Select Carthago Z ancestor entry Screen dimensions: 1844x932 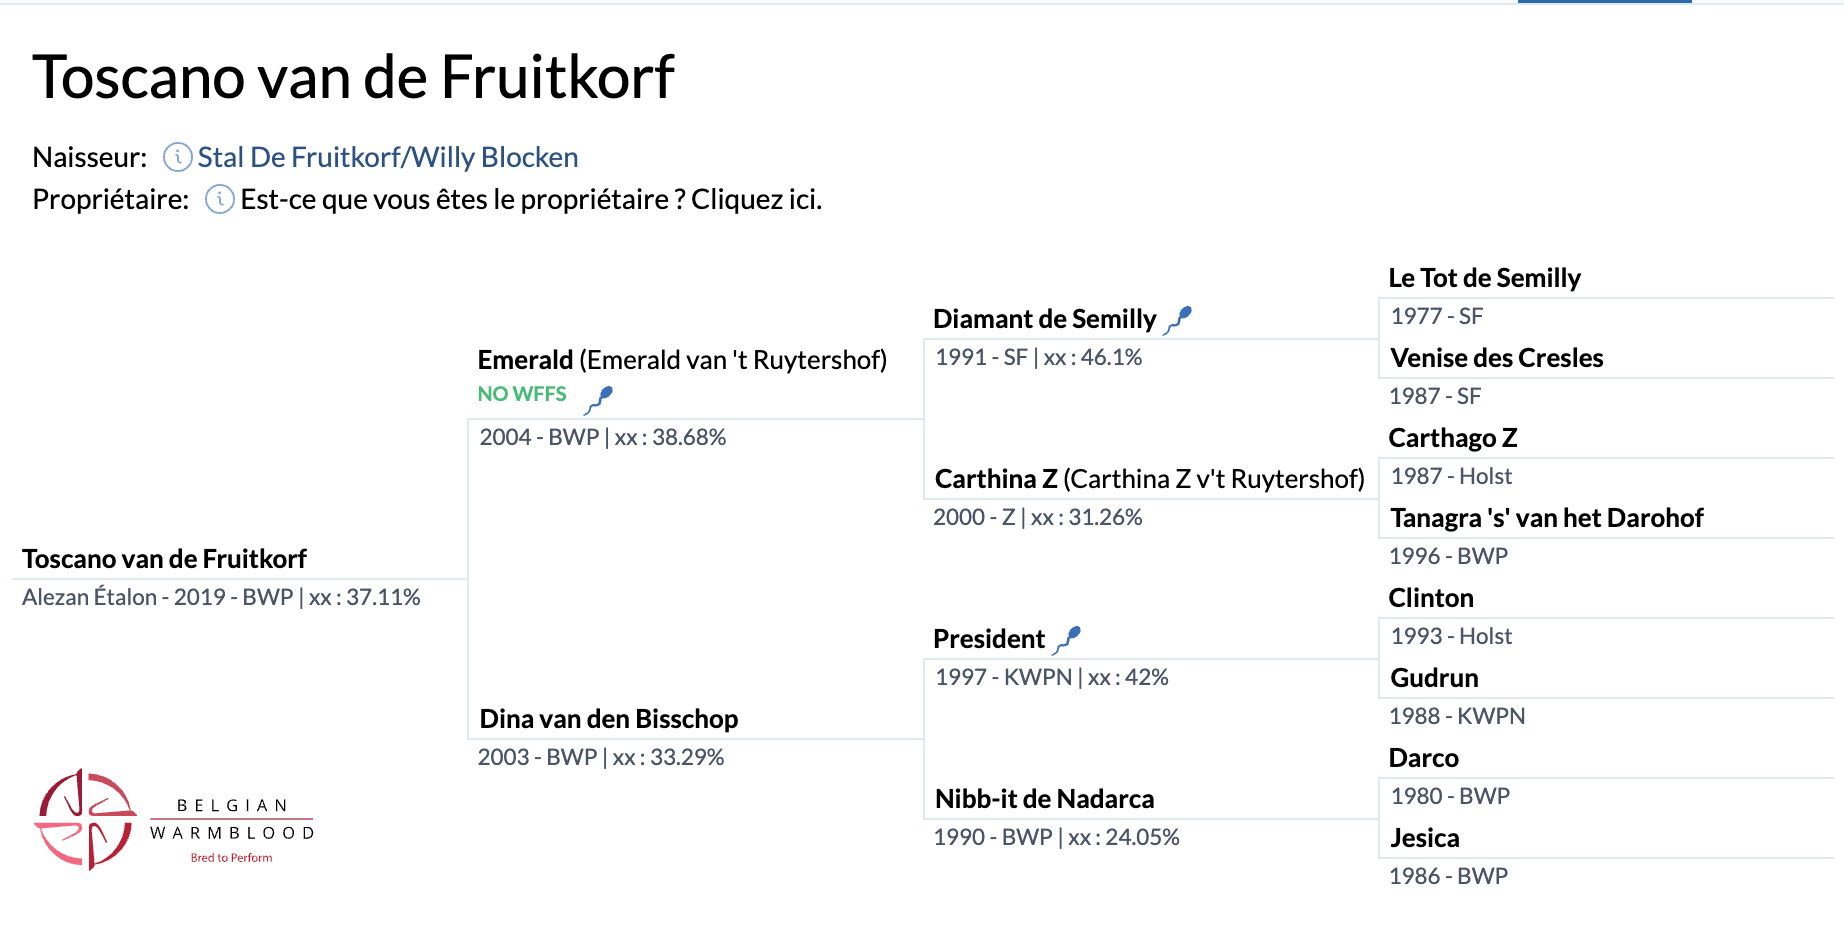(x=1452, y=438)
